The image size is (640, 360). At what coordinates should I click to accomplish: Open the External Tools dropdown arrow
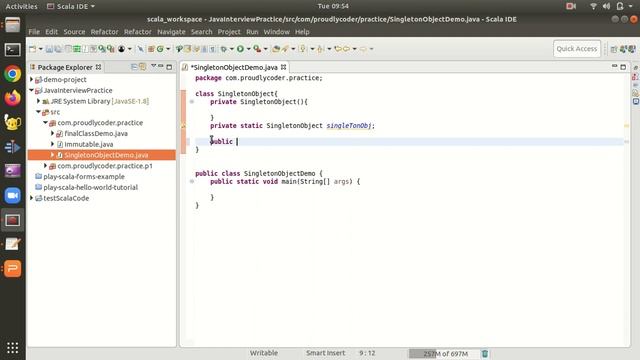265,49
